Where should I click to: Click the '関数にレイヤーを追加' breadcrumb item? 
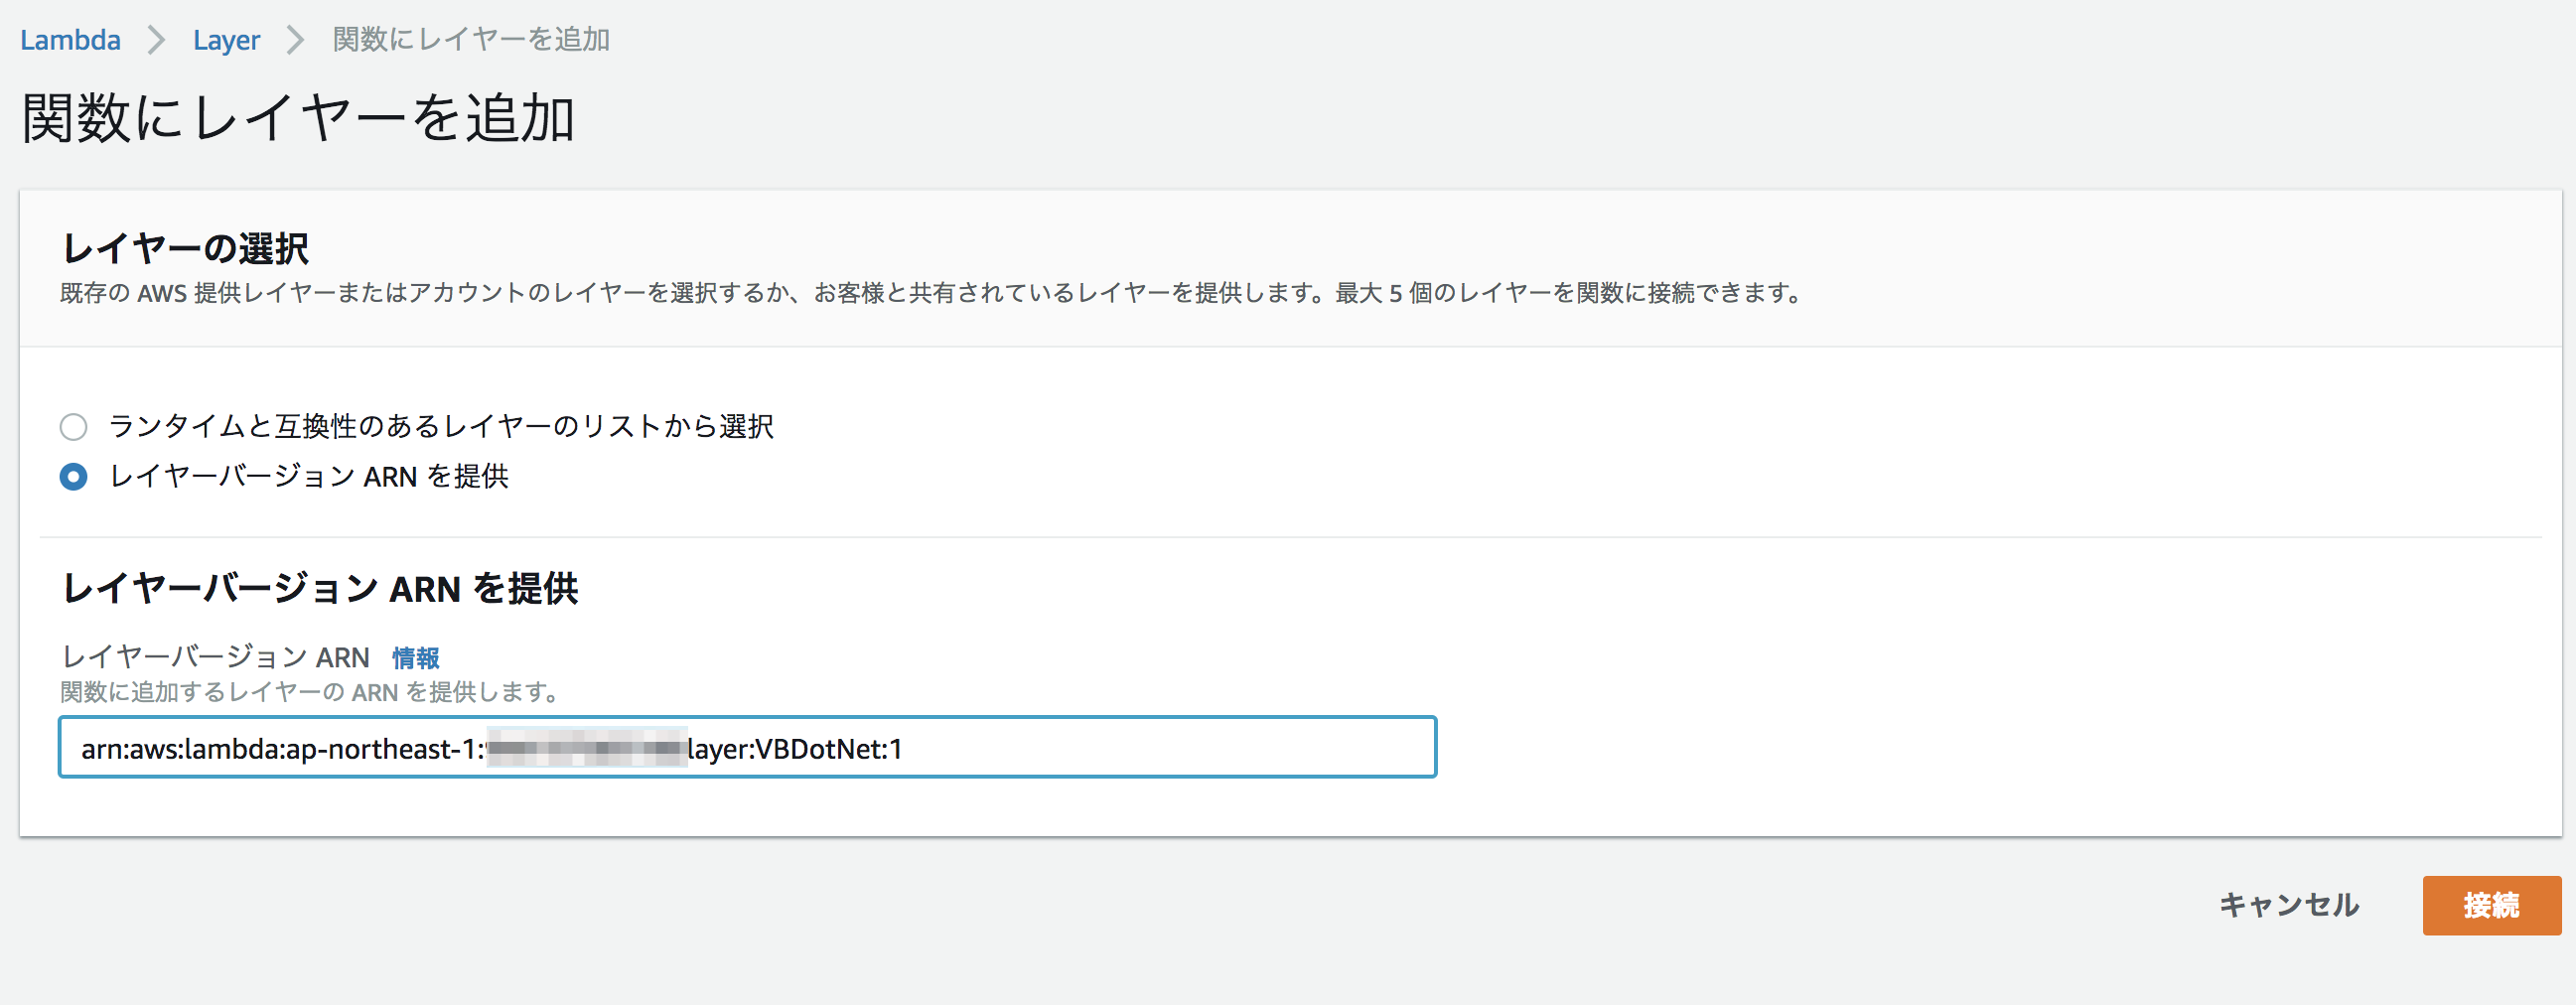coord(471,40)
